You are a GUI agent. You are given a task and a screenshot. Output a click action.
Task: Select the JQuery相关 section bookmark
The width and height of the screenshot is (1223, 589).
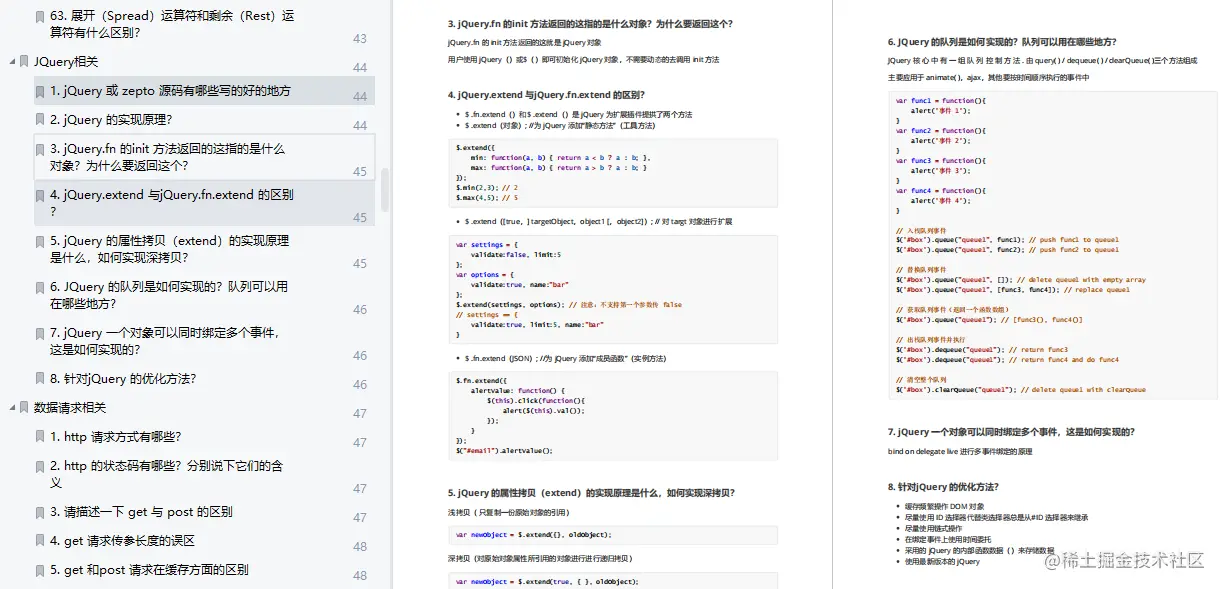66,62
